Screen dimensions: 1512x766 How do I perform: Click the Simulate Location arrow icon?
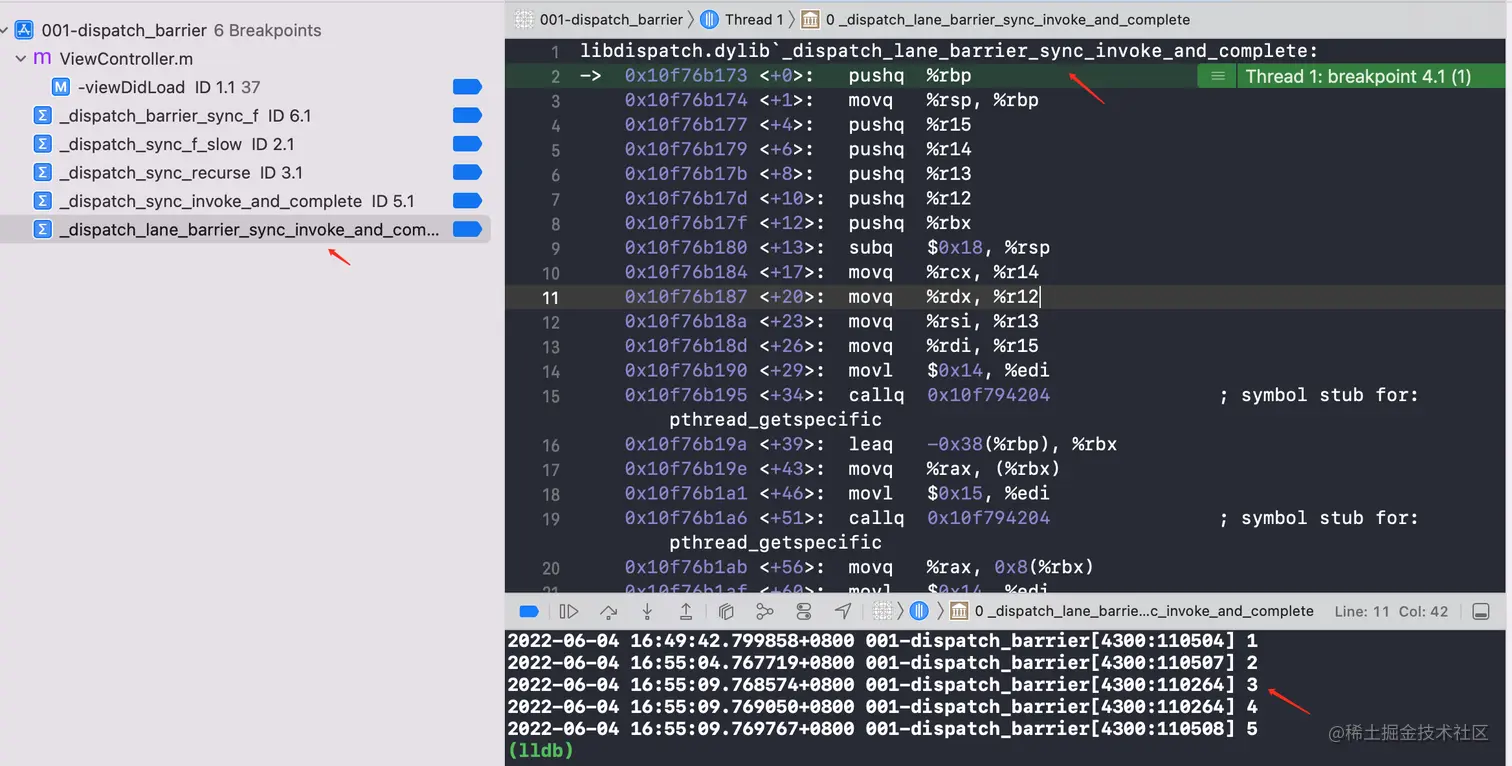coord(843,611)
